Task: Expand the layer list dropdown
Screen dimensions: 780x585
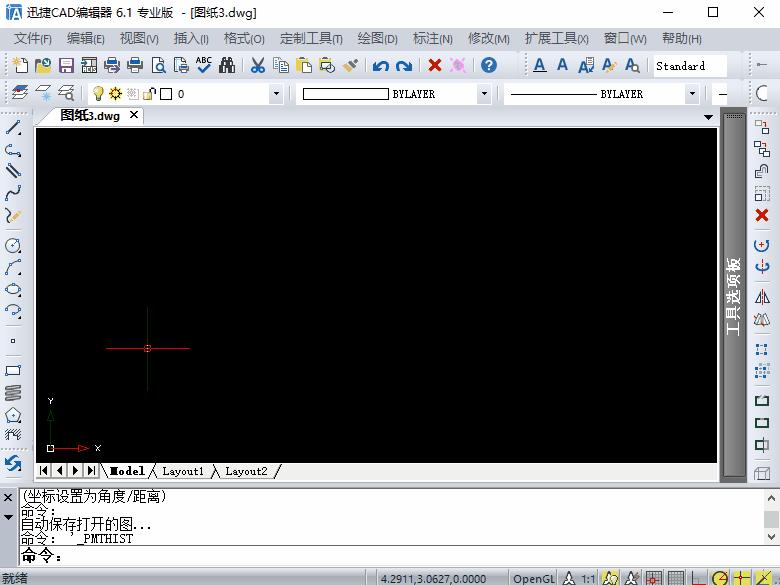Action: [277, 94]
